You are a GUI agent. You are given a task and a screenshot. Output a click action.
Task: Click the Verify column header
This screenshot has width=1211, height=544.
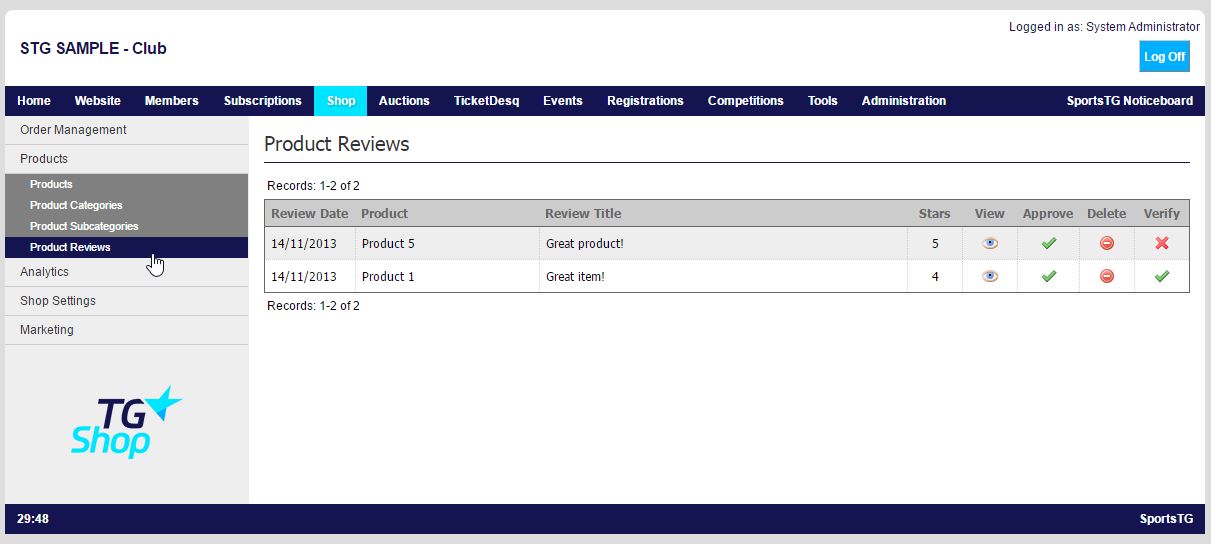(x=1162, y=214)
